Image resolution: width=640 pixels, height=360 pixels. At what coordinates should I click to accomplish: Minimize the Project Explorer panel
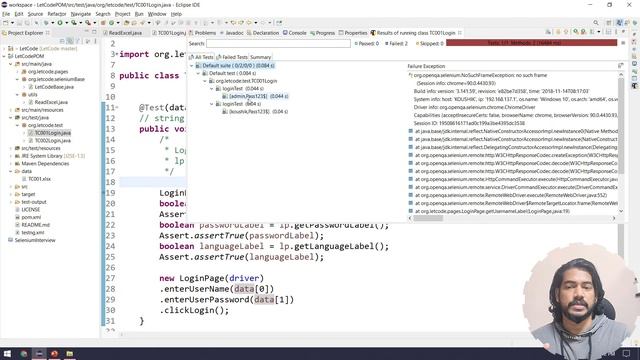click(x=87, y=31)
